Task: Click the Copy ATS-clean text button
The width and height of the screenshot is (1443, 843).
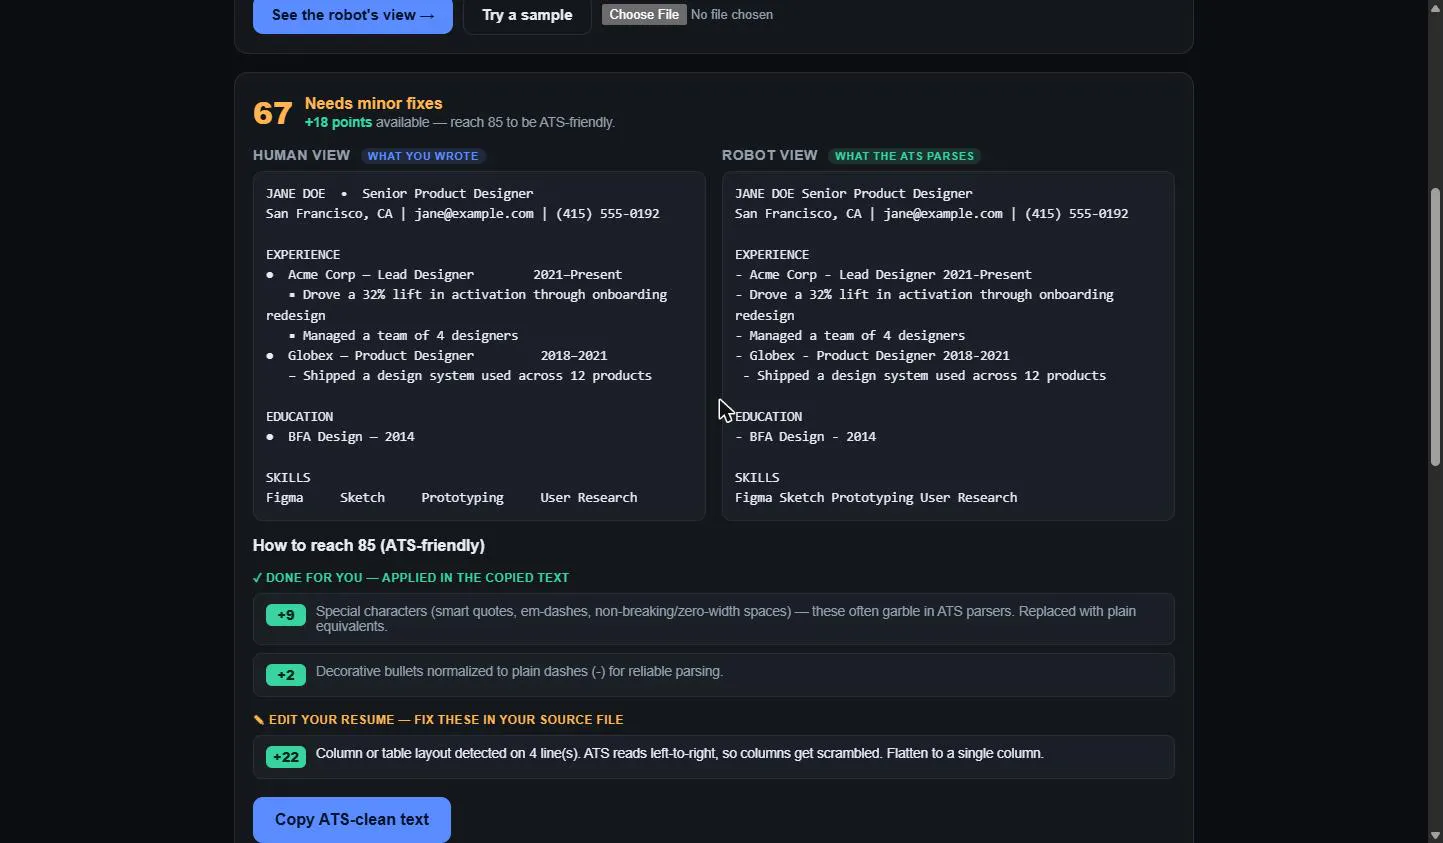Action: click(352, 820)
